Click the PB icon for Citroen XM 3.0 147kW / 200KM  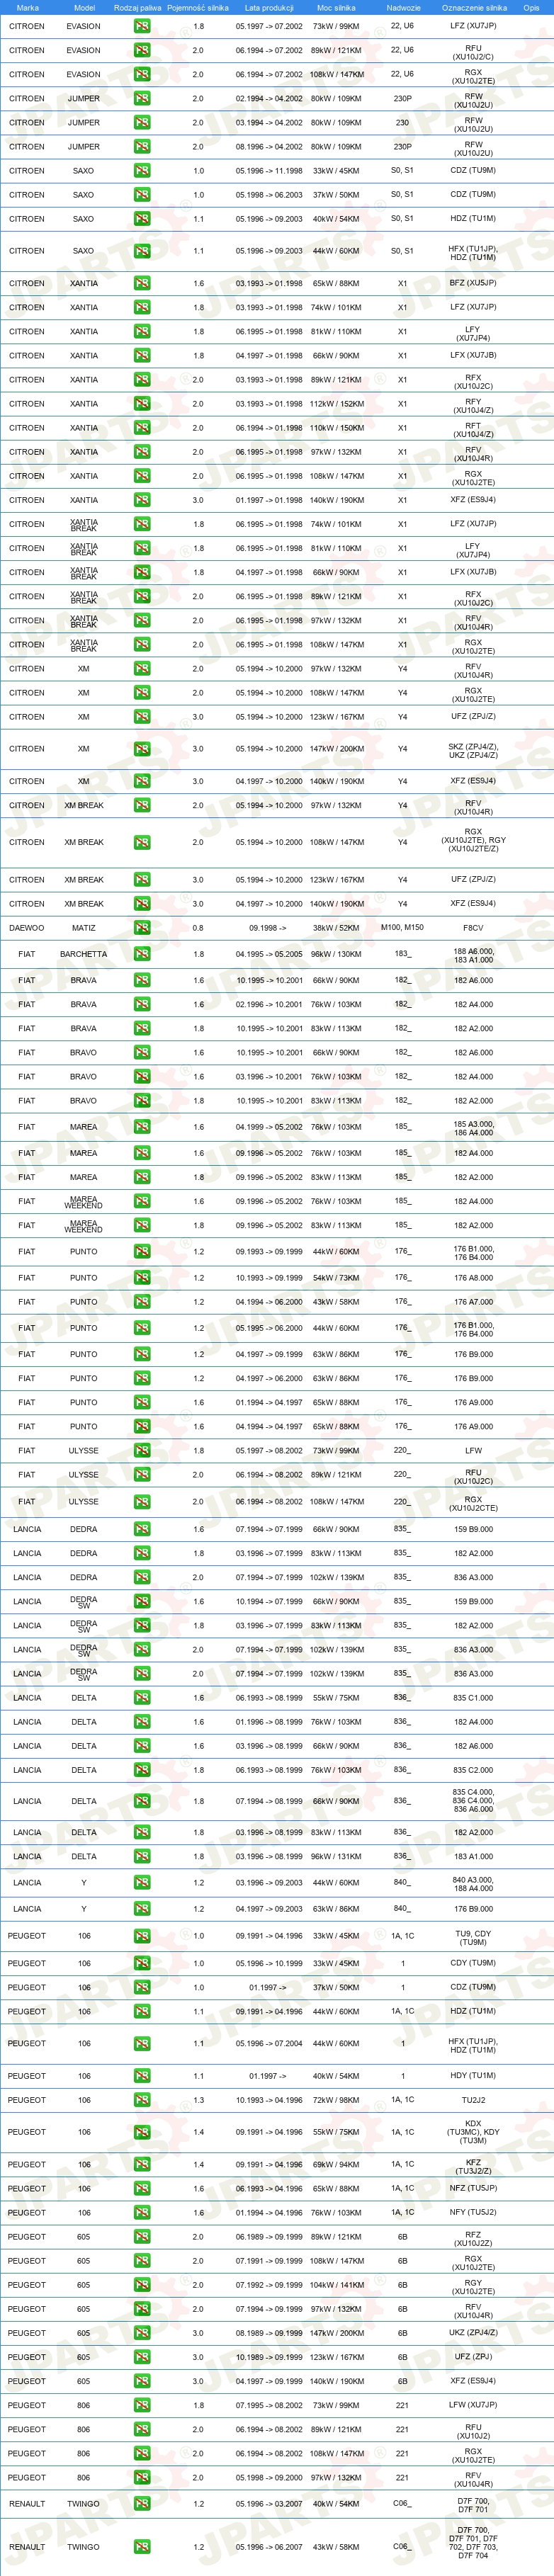coord(142,749)
